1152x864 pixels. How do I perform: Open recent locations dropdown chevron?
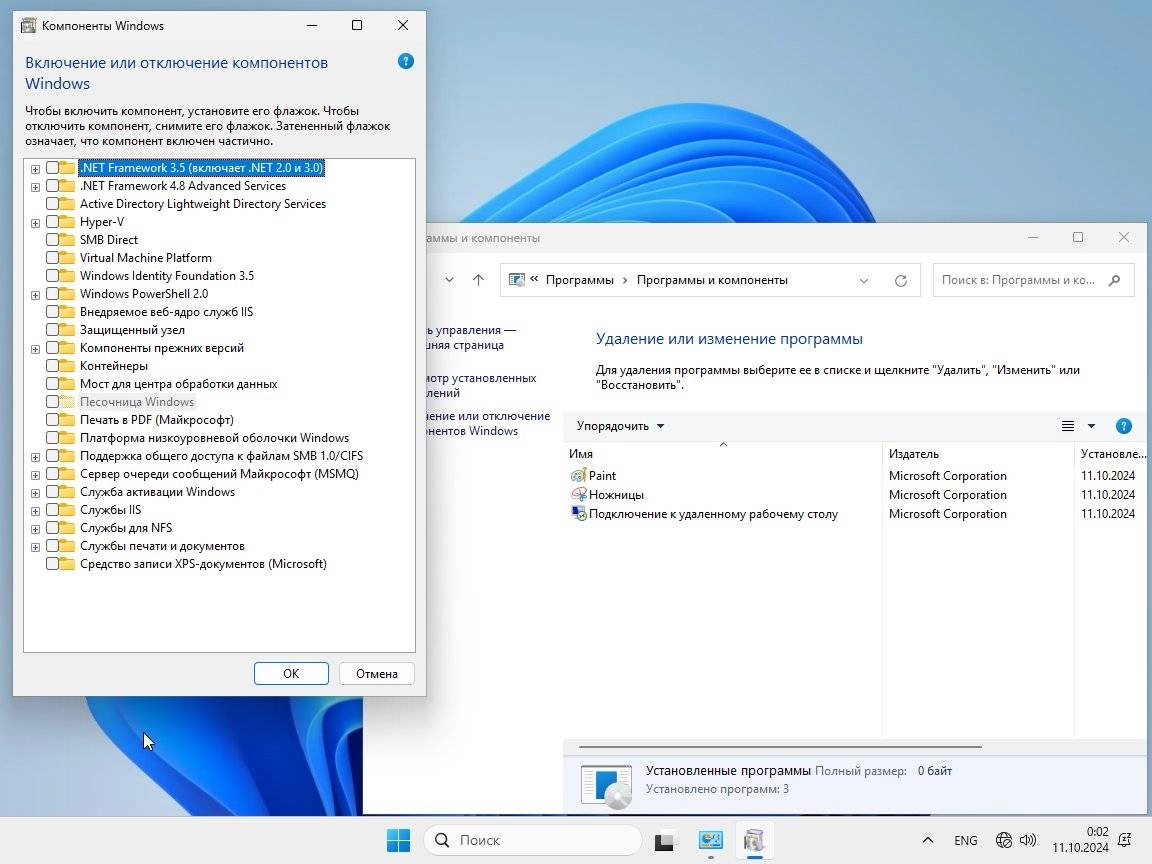point(449,280)
